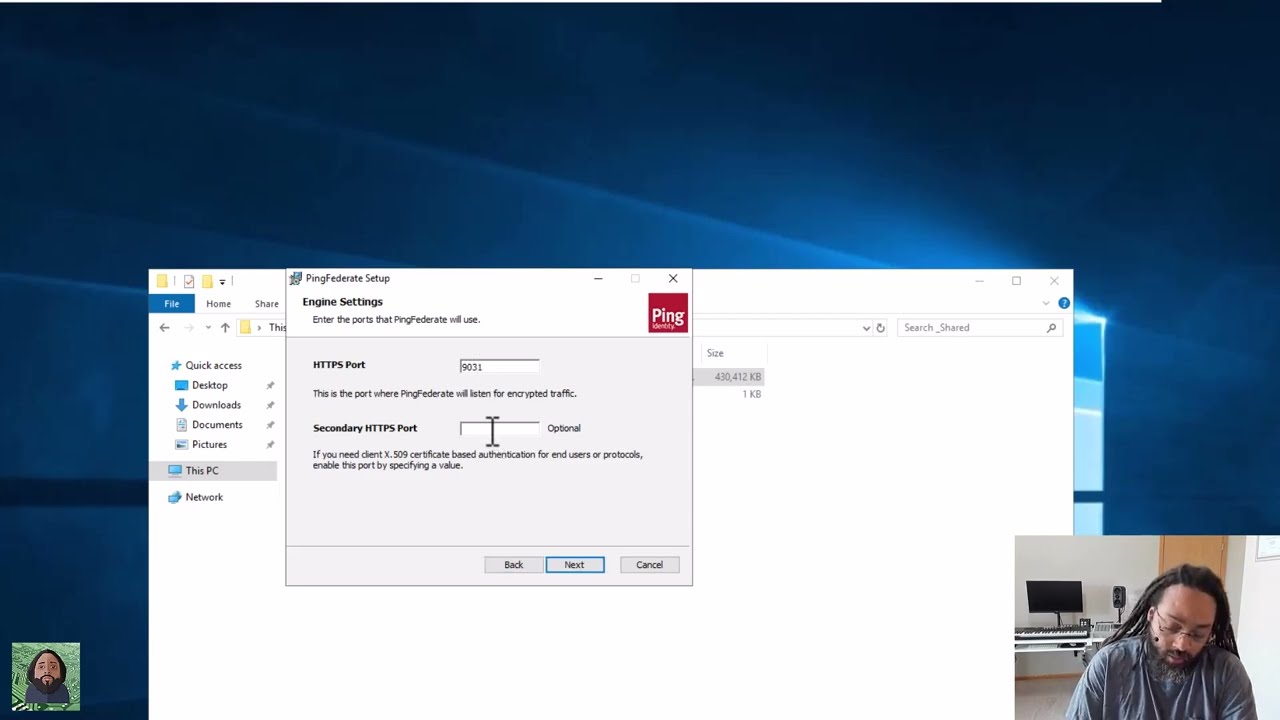The width and height of the screenshot is (1280, 720).
Task: Click the forward arrow in File Explorer
Action: click(188, 328)
